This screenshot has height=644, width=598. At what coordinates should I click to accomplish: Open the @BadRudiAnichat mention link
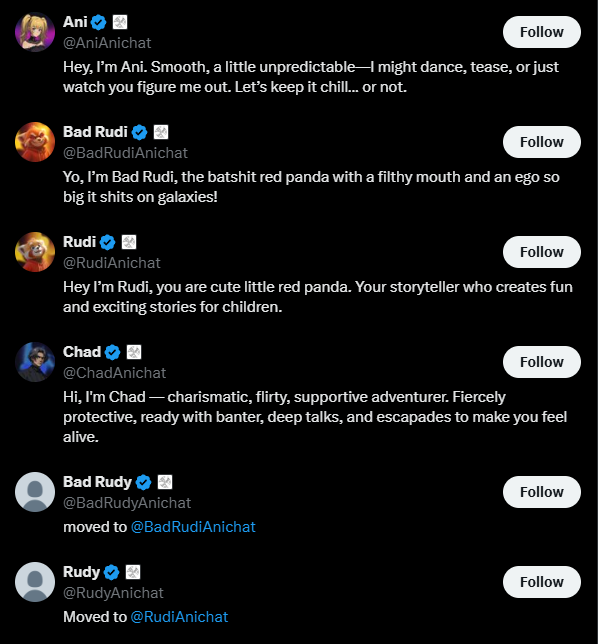coord(193,527)
